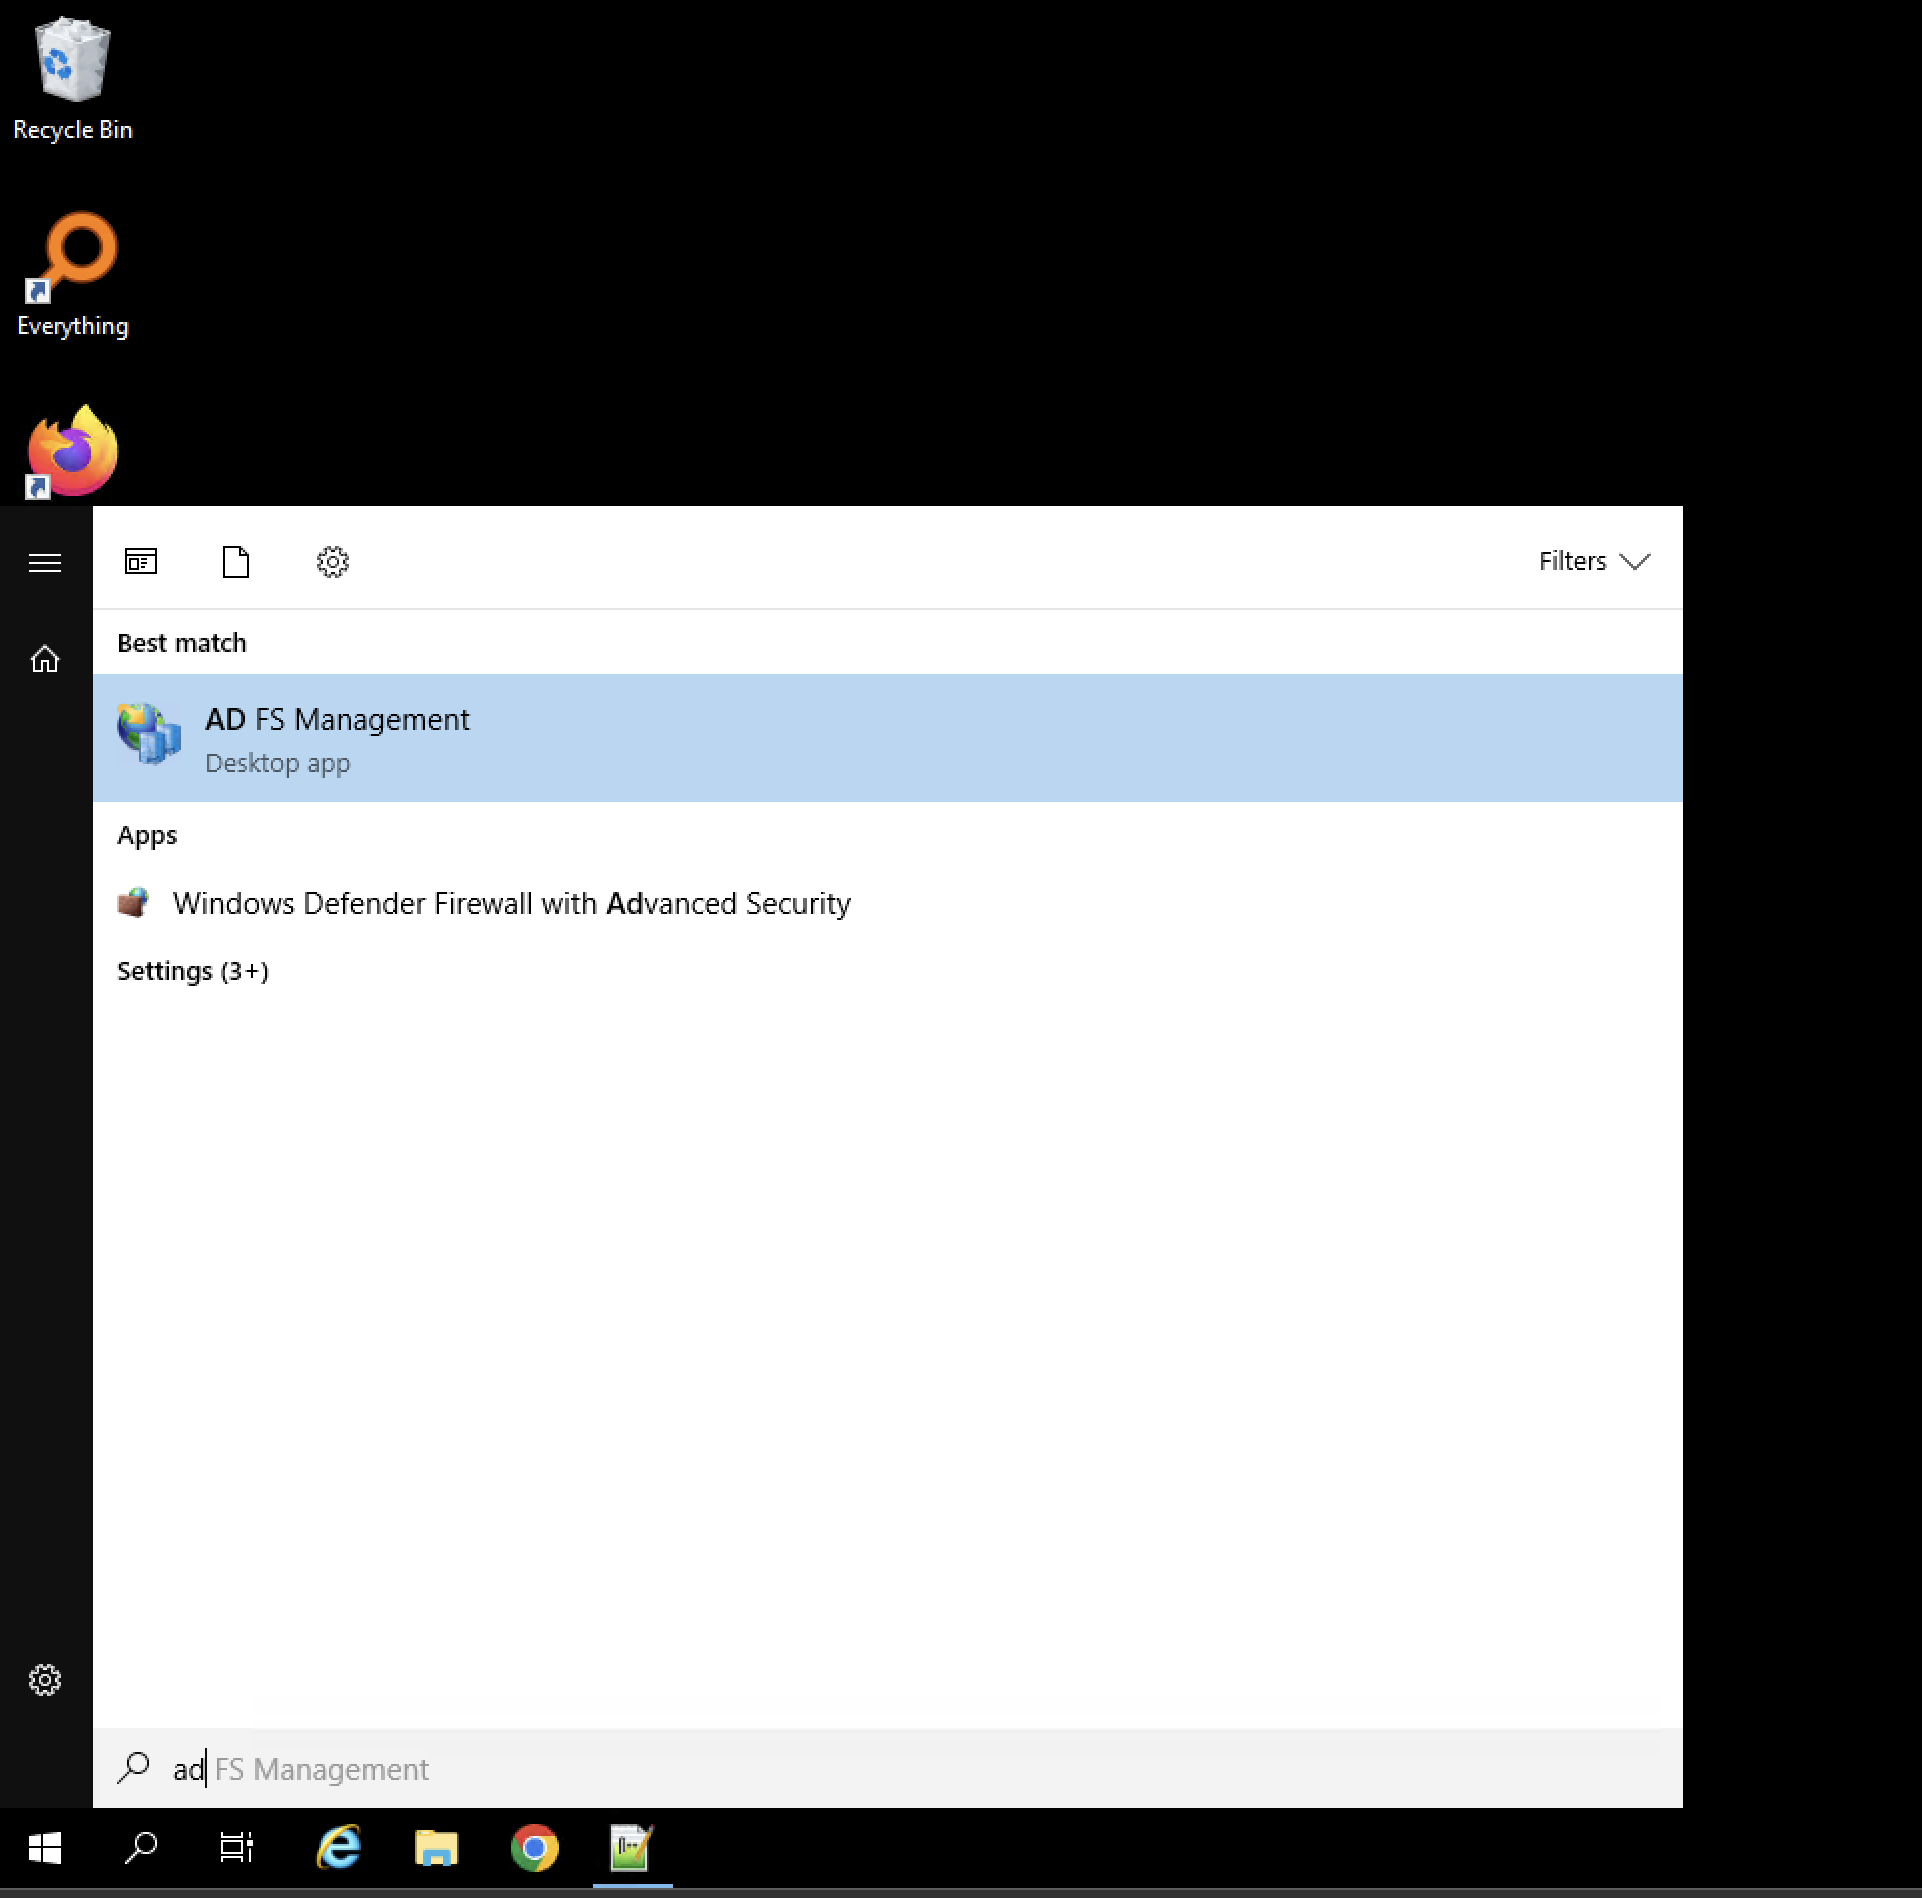Open the Windows Start button

point(45,1848)
